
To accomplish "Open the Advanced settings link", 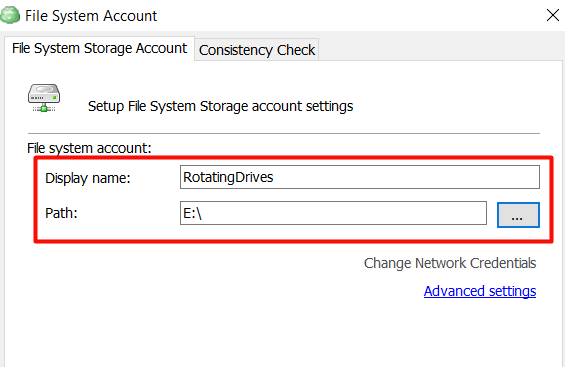I will pyautogui.click(x=480, y=291).
